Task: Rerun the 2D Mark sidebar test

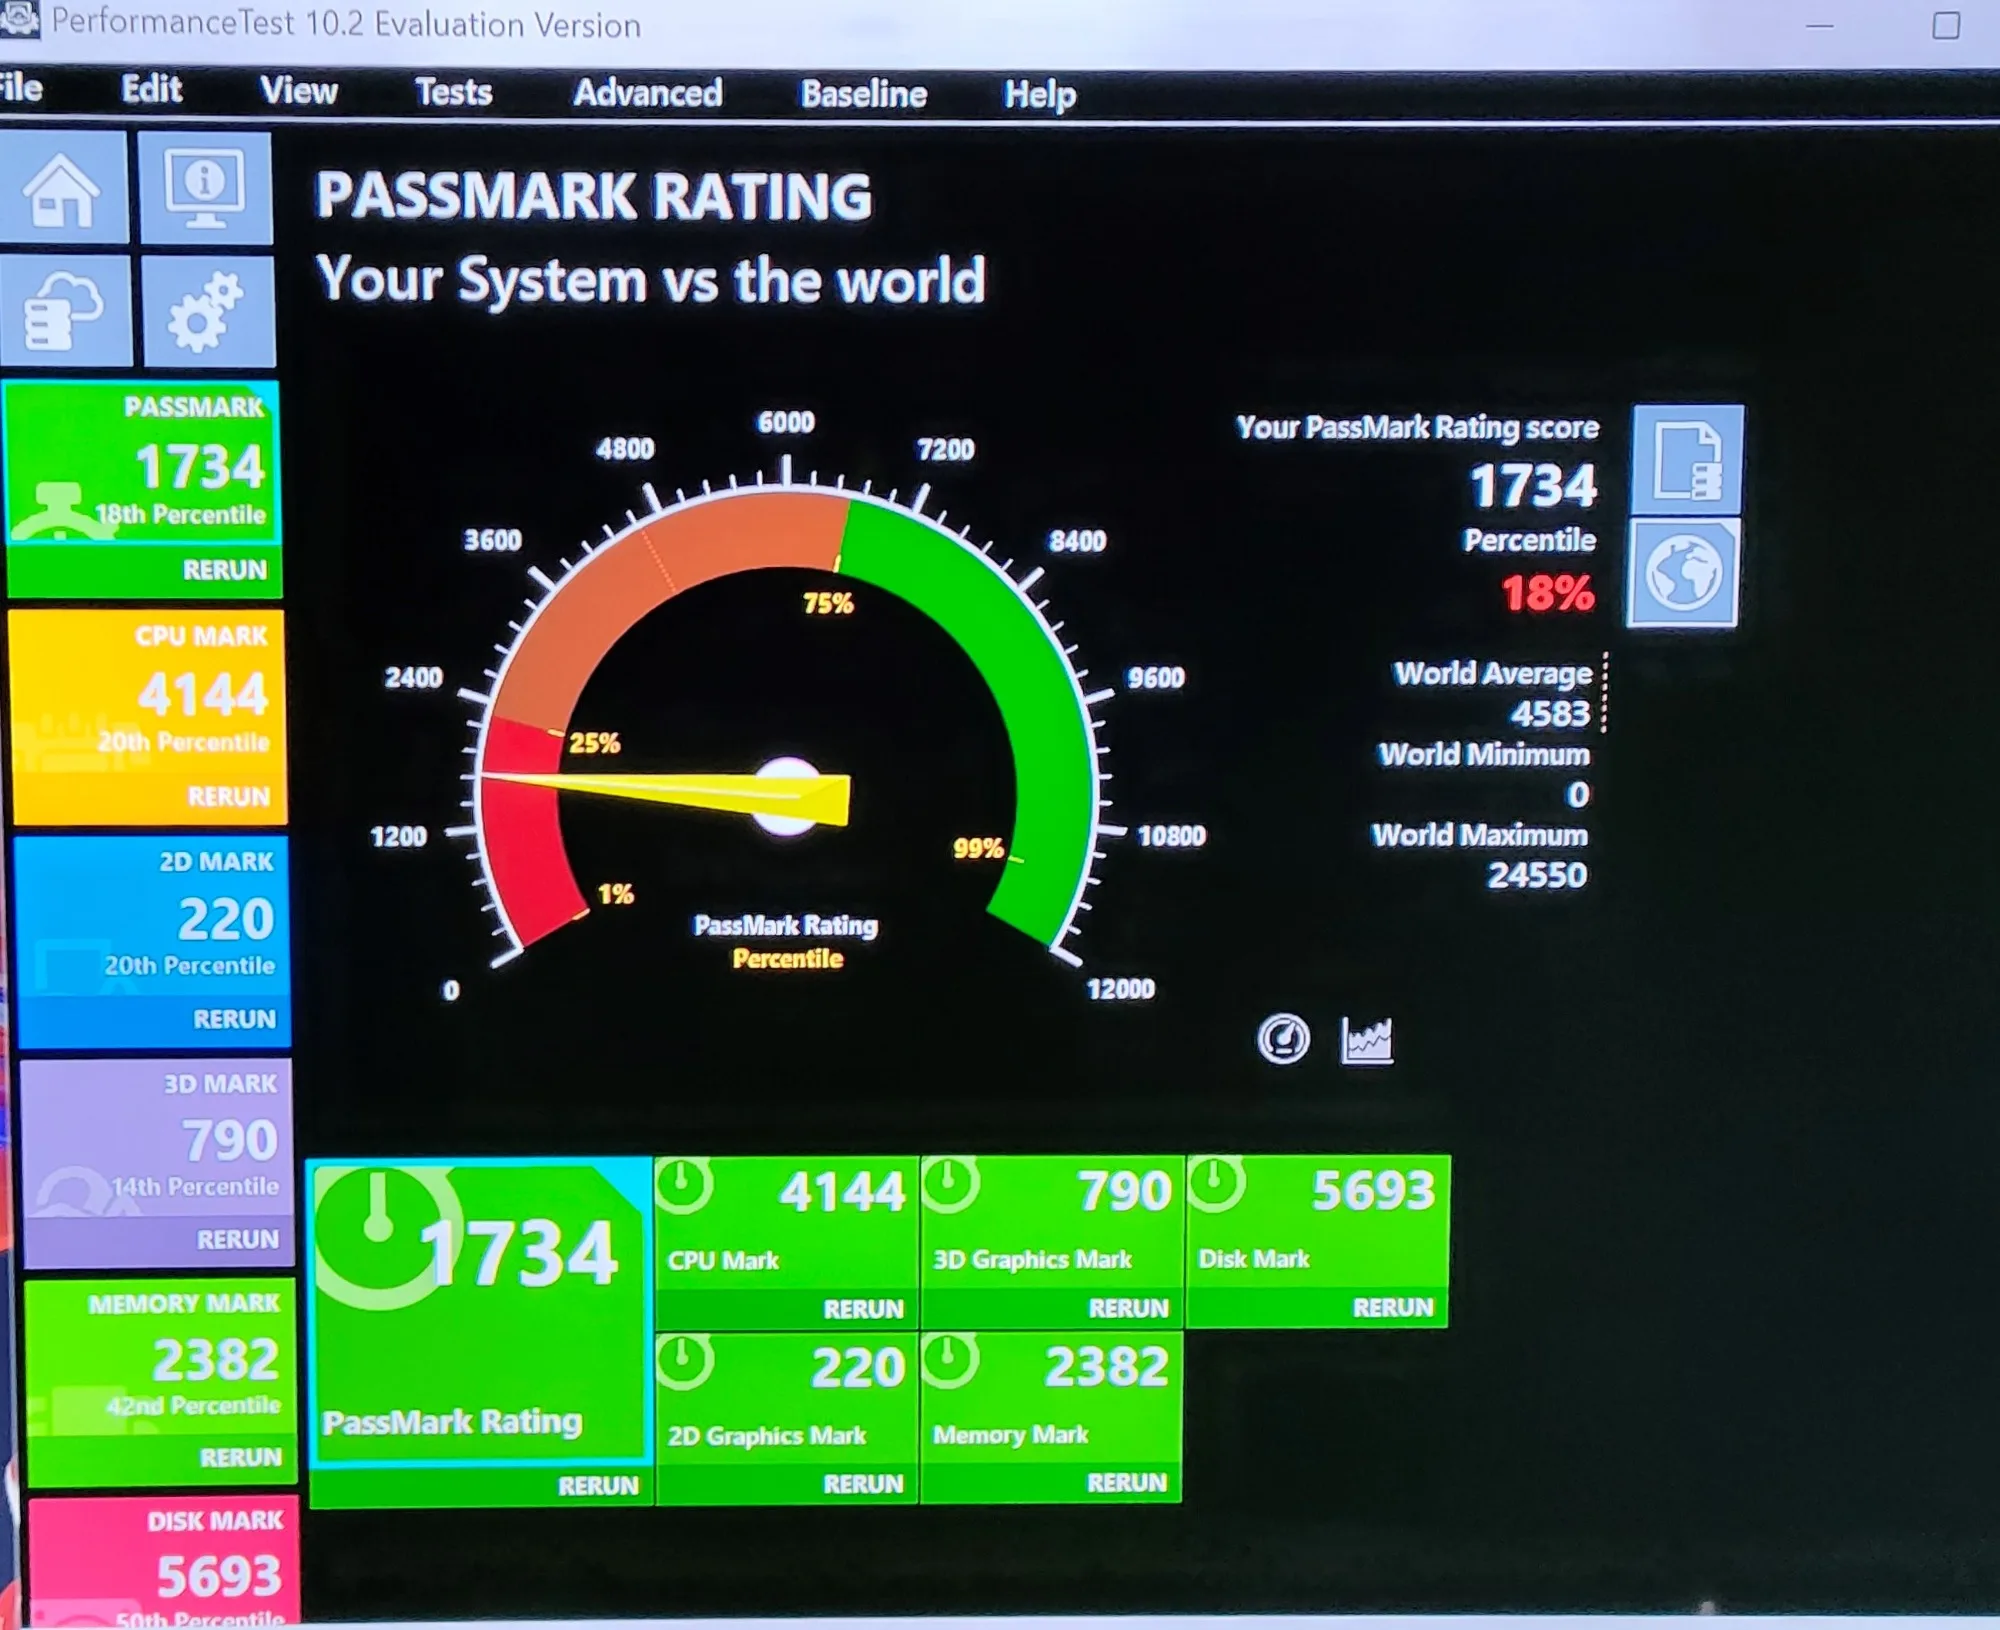Action: point(234,1019)
